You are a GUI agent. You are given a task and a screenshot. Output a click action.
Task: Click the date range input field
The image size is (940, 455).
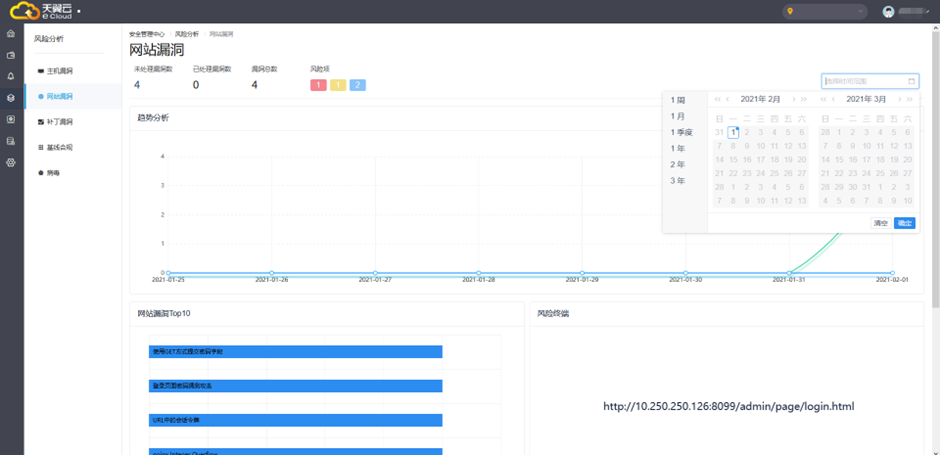862,81
